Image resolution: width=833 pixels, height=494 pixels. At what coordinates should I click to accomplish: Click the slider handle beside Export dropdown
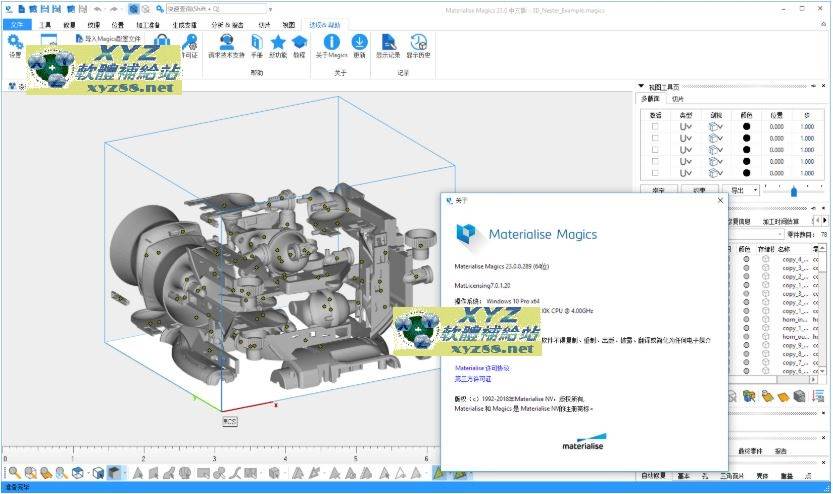click(794, 191)
